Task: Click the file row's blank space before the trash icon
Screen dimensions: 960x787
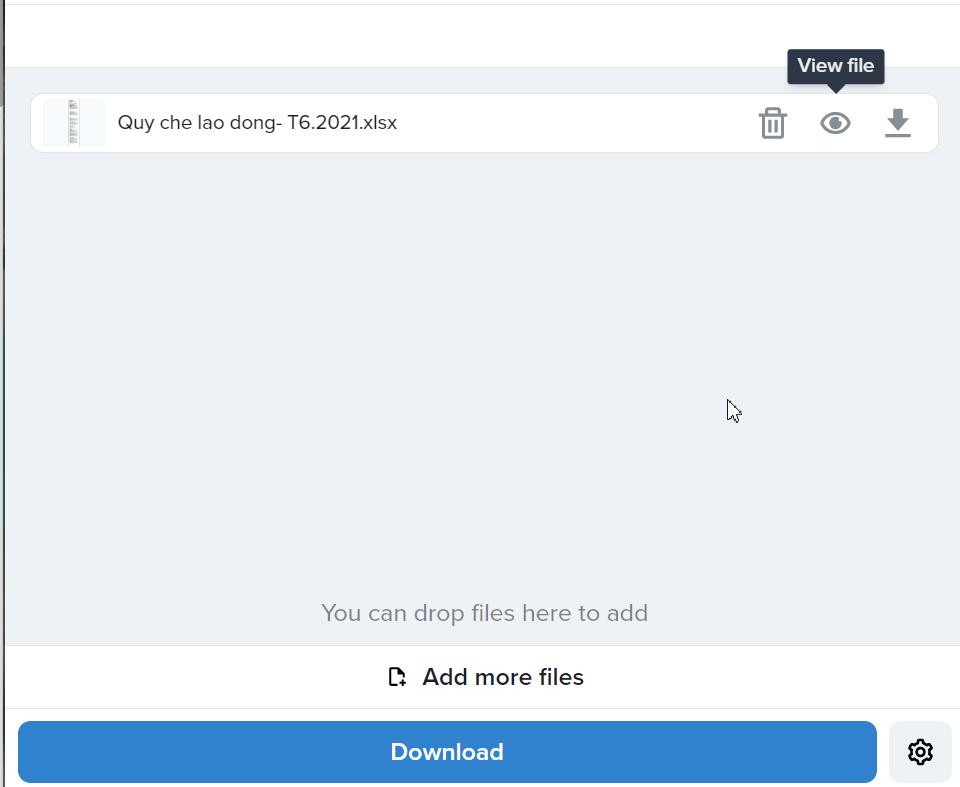Action: pos(580,123)
